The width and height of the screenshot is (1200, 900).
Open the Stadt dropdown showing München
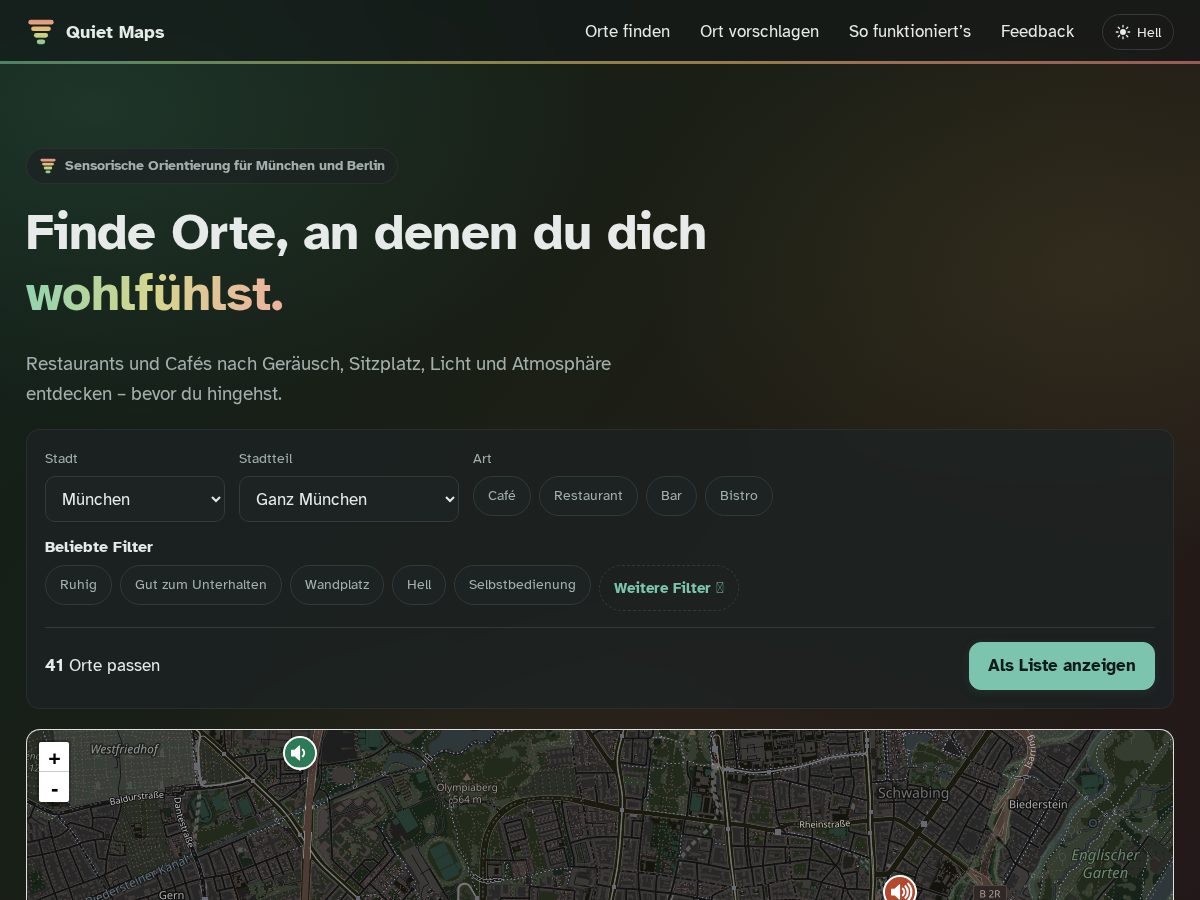[135, 499]
